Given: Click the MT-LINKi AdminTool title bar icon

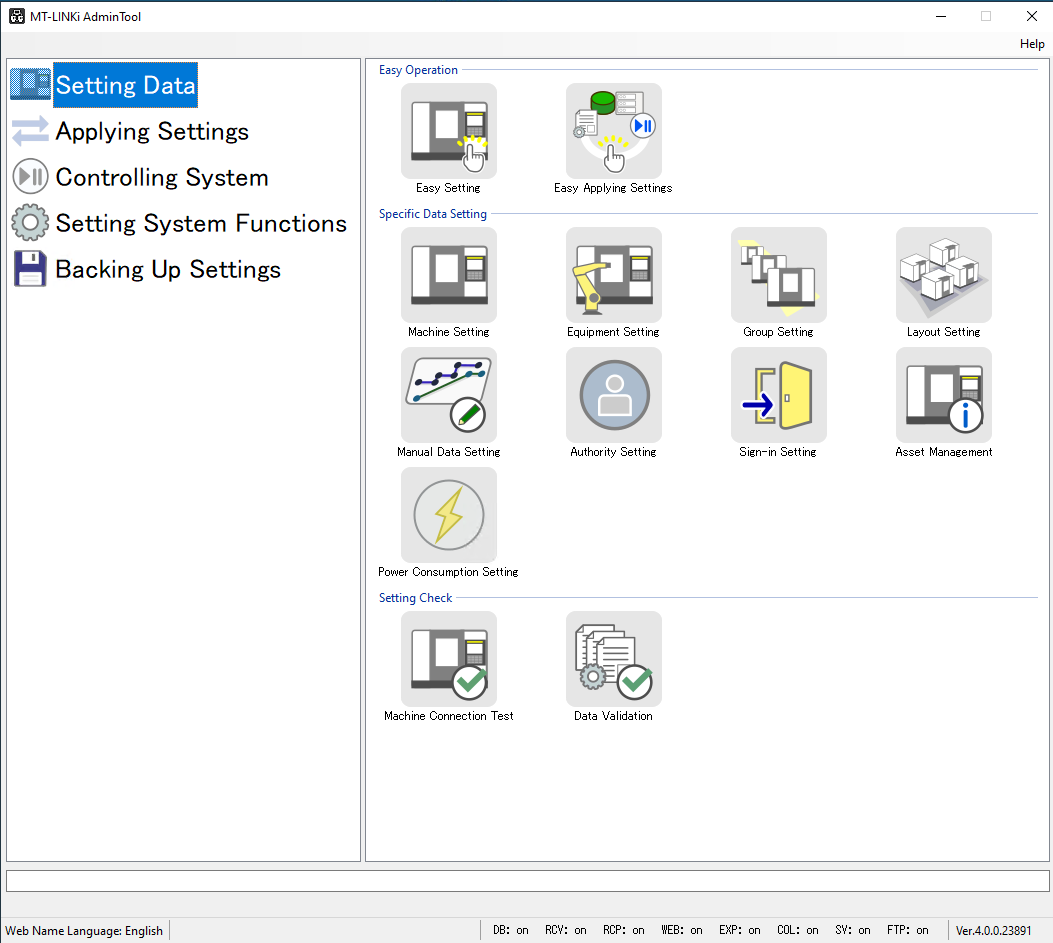Looking at the screenshot, I should 17,16.
